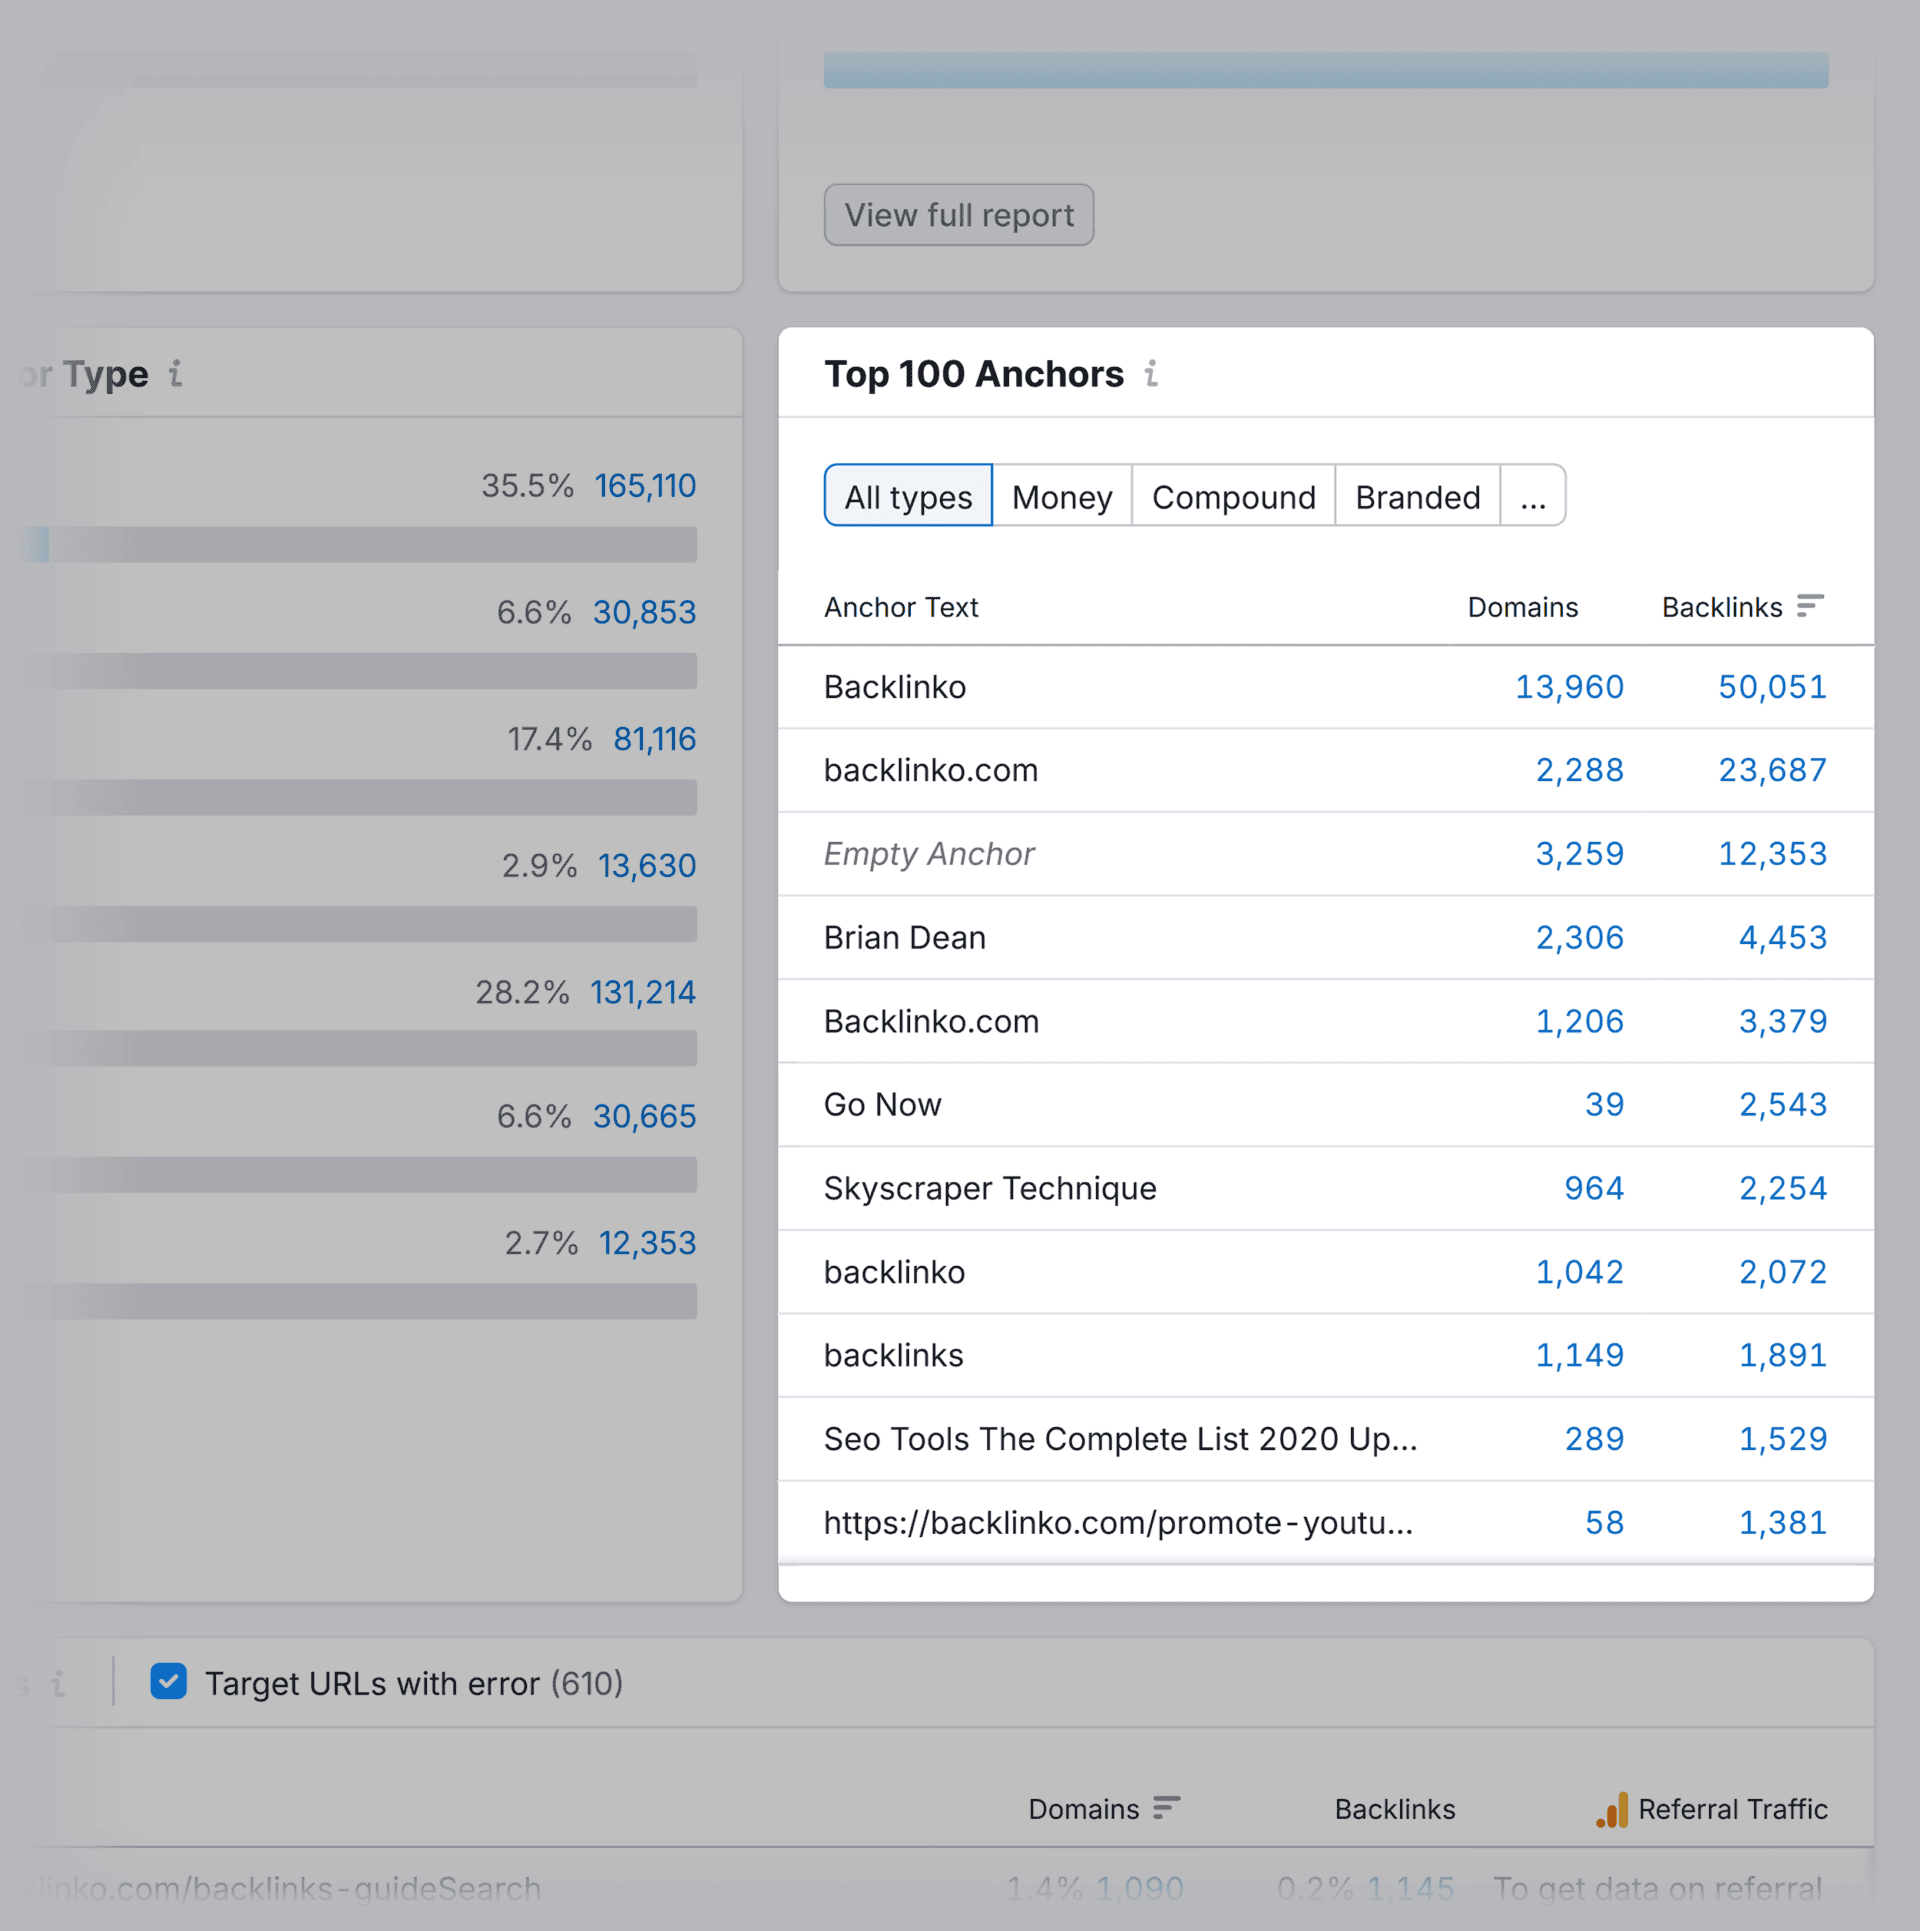Open the 2,288 domains link for backlinko.com
The height and width of the screenshot is (1931, 1920).
pyautogui.click(x=1580, y=770)
